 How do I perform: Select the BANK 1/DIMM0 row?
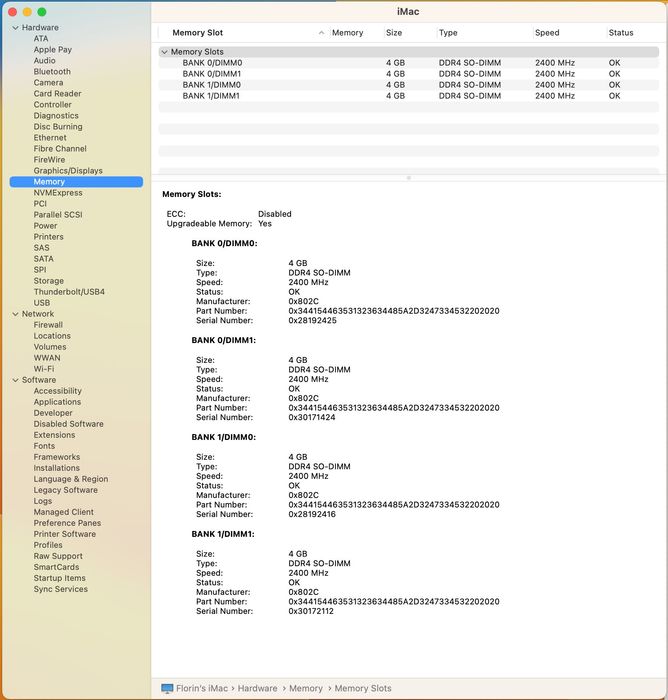point(409,85)
